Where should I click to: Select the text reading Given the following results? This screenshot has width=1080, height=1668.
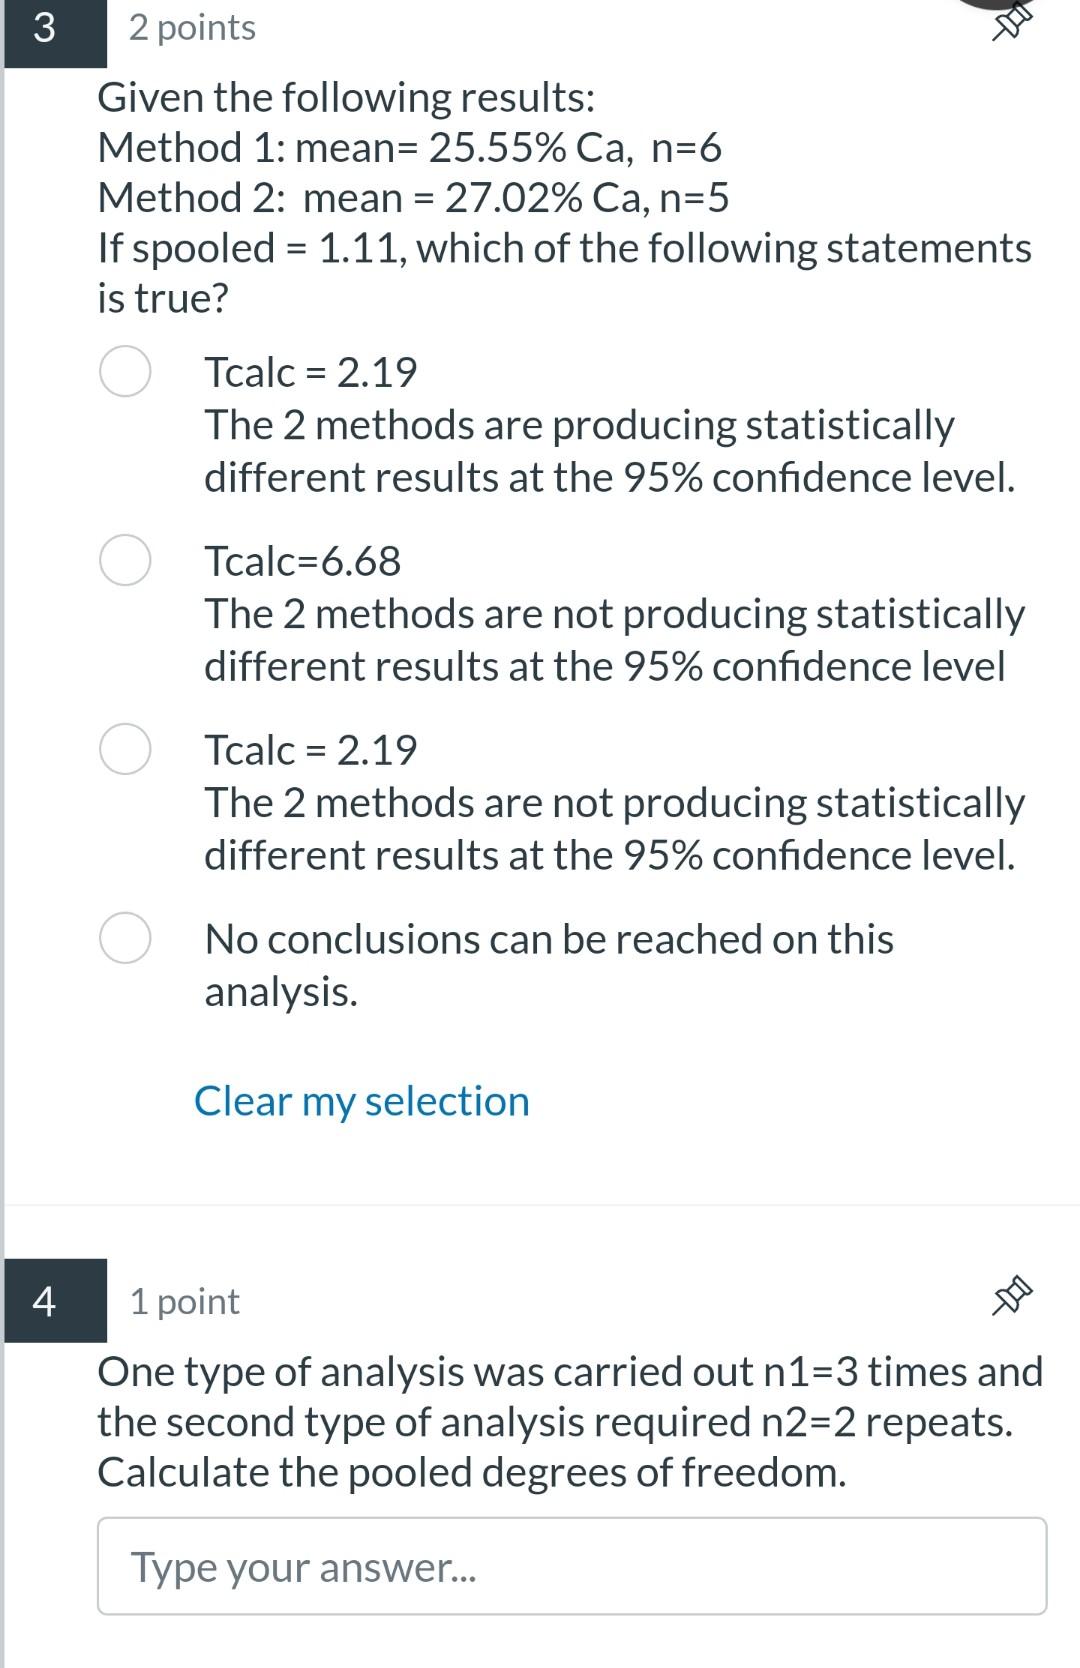(347, 96)
